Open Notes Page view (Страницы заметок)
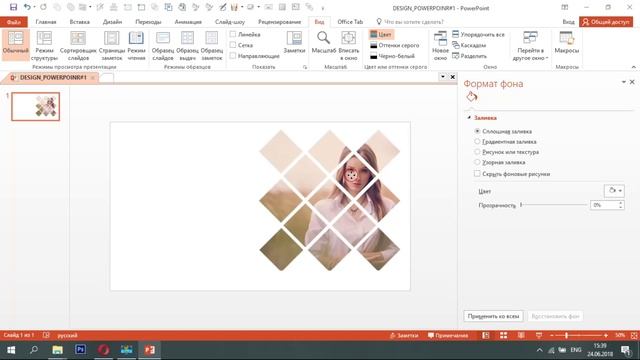 click(111, 46)
